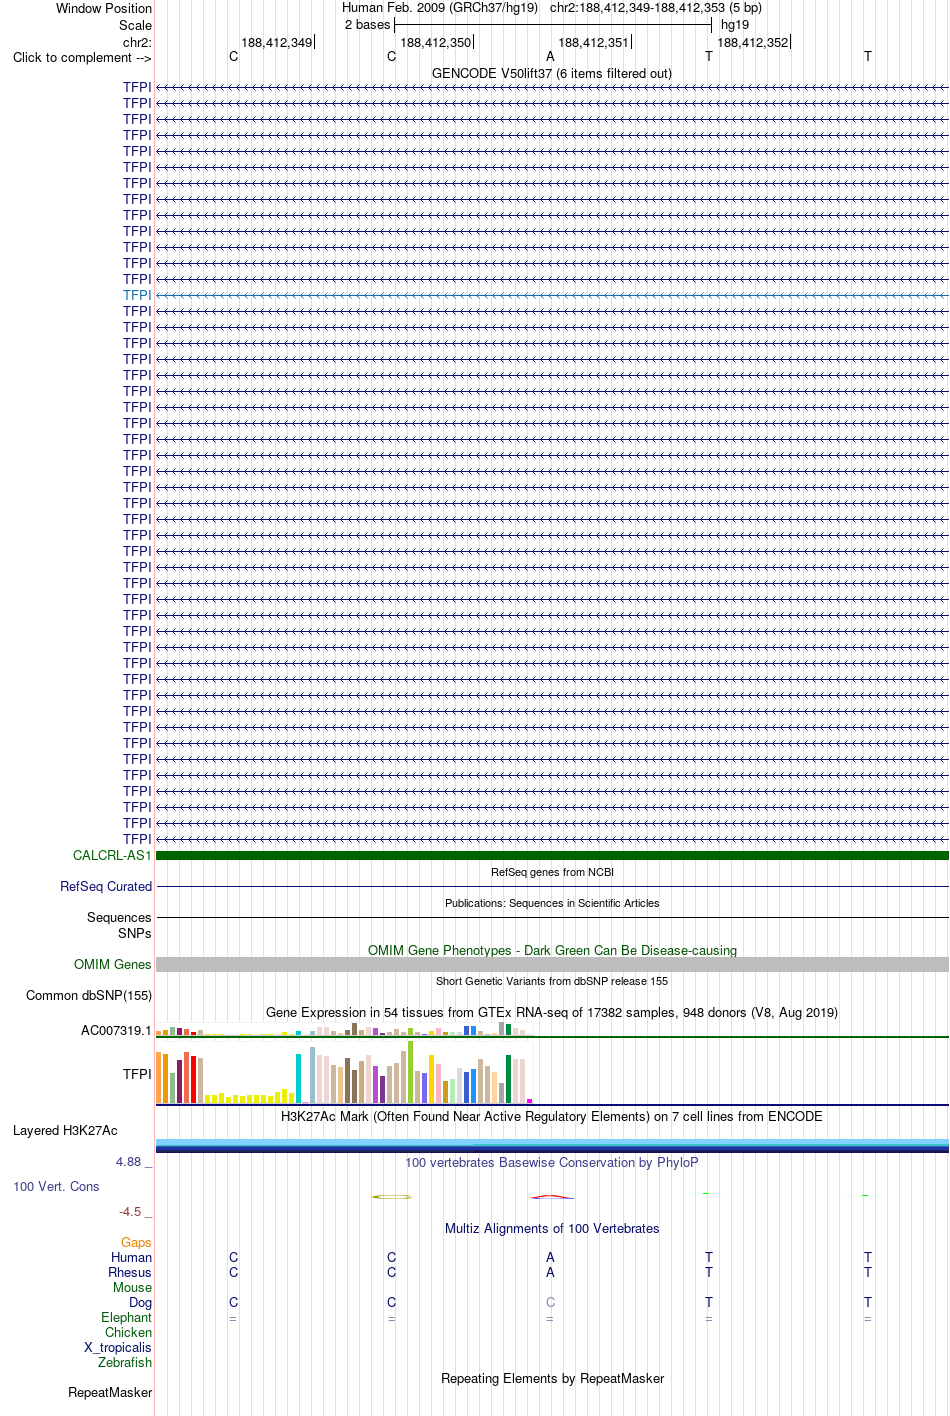This screenshot has height=1416, width=950.
Task: Click position label 188,412,351
Action: 593,42
